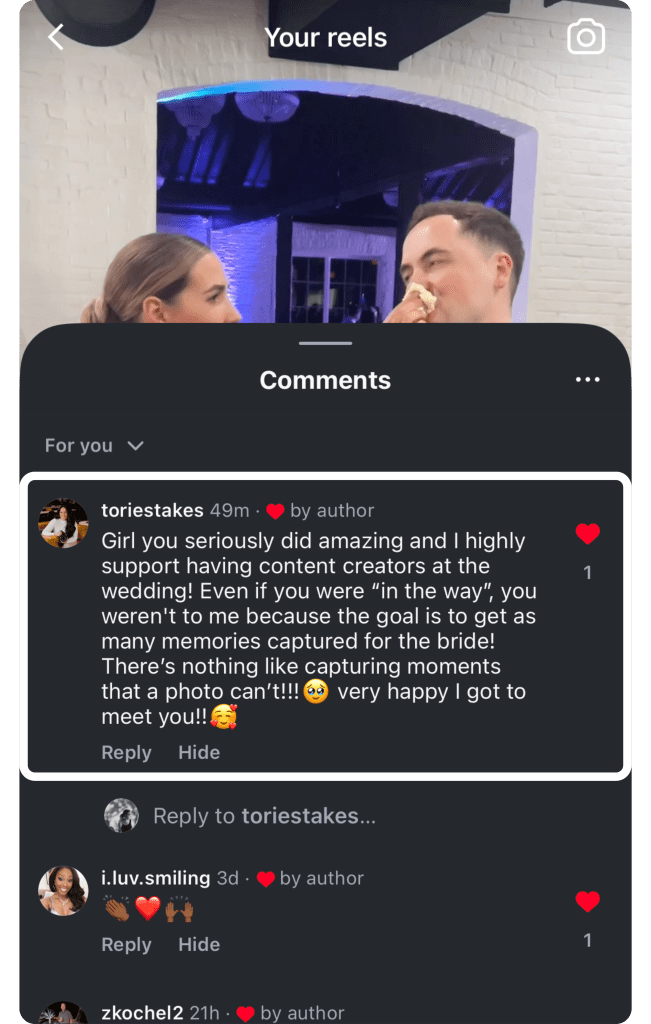651x1024 pixels.
Task: Toggle the heart on i.luv.smiling's comment
Action: pos(588,902)
